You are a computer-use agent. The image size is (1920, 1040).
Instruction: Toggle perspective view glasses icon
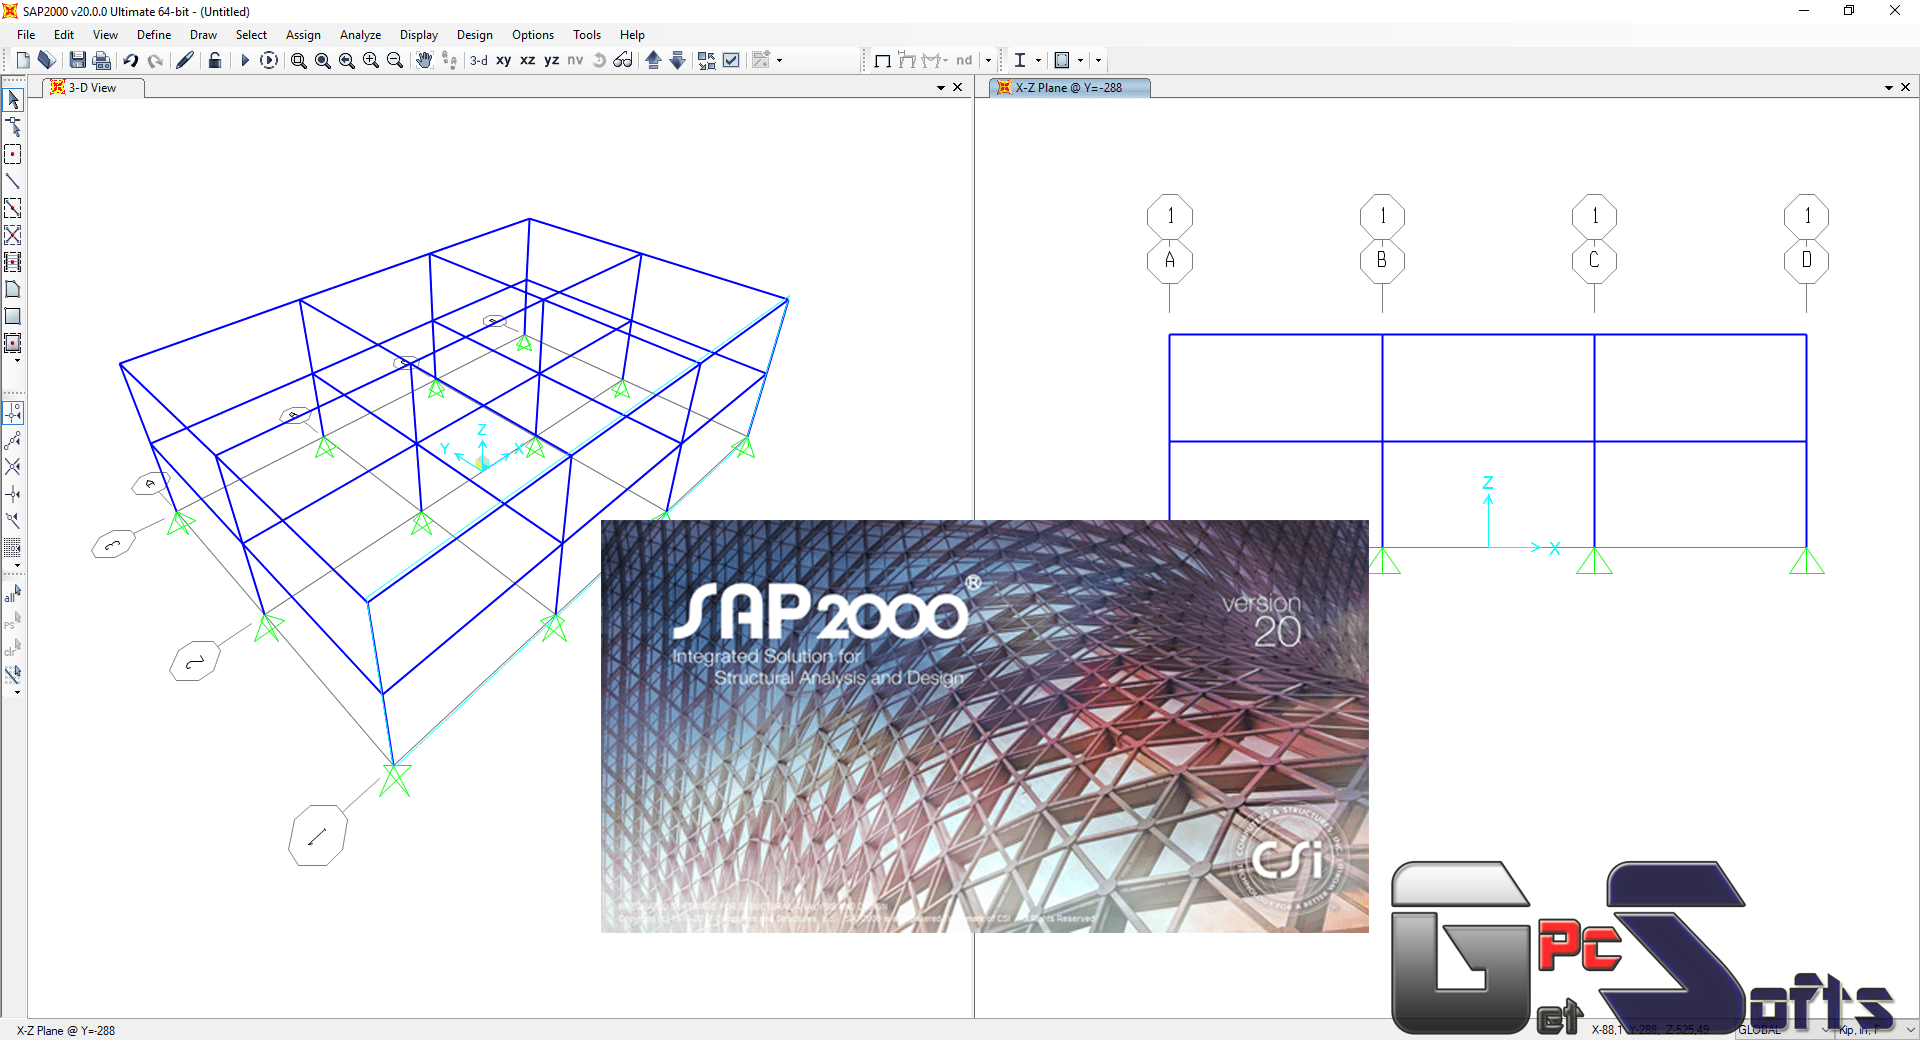pyautogui.click(x=623, y=60)
